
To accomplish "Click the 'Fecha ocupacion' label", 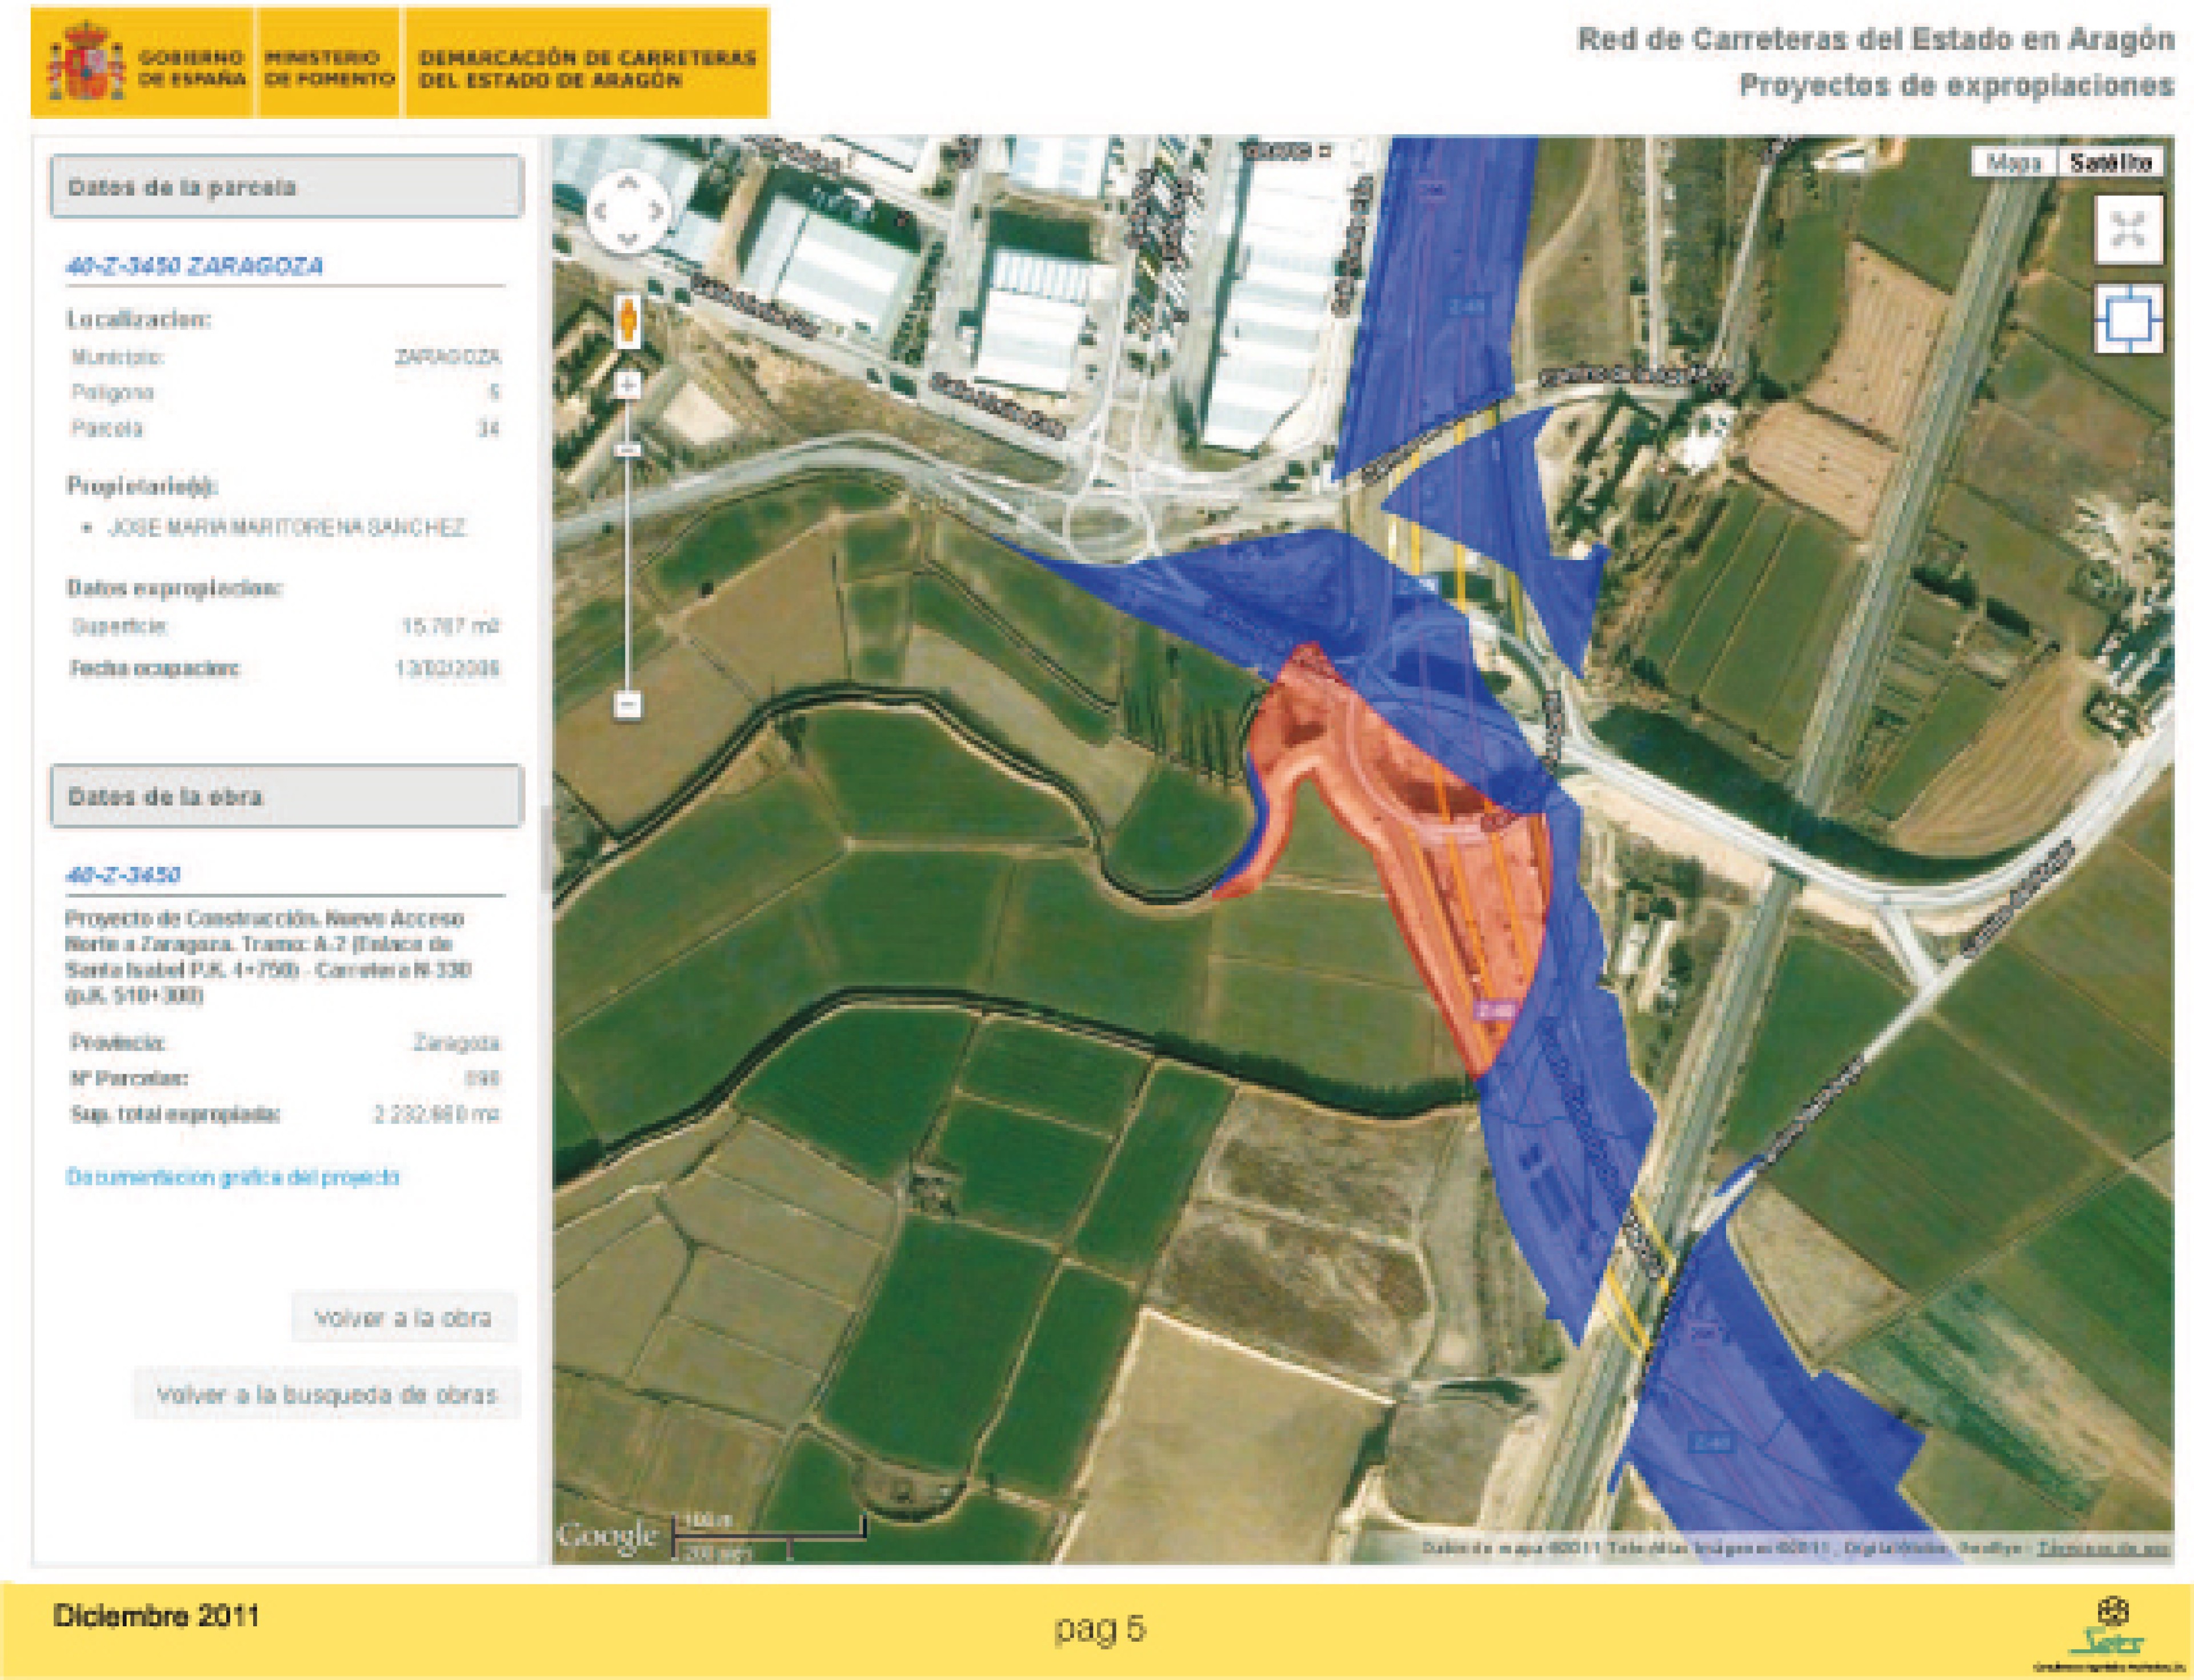I will (x=155, y=668).
